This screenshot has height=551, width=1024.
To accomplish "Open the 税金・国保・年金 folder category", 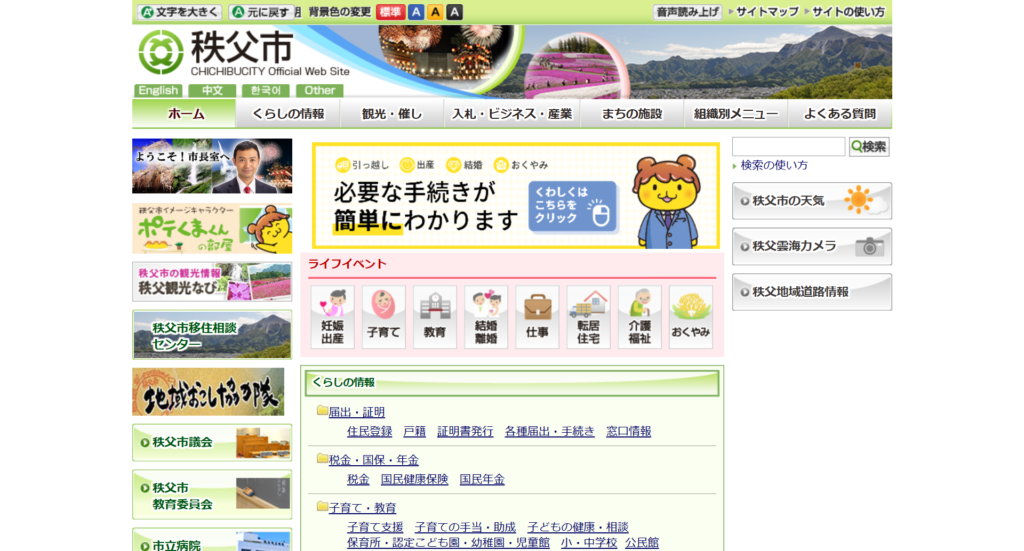I will (373, 460).
